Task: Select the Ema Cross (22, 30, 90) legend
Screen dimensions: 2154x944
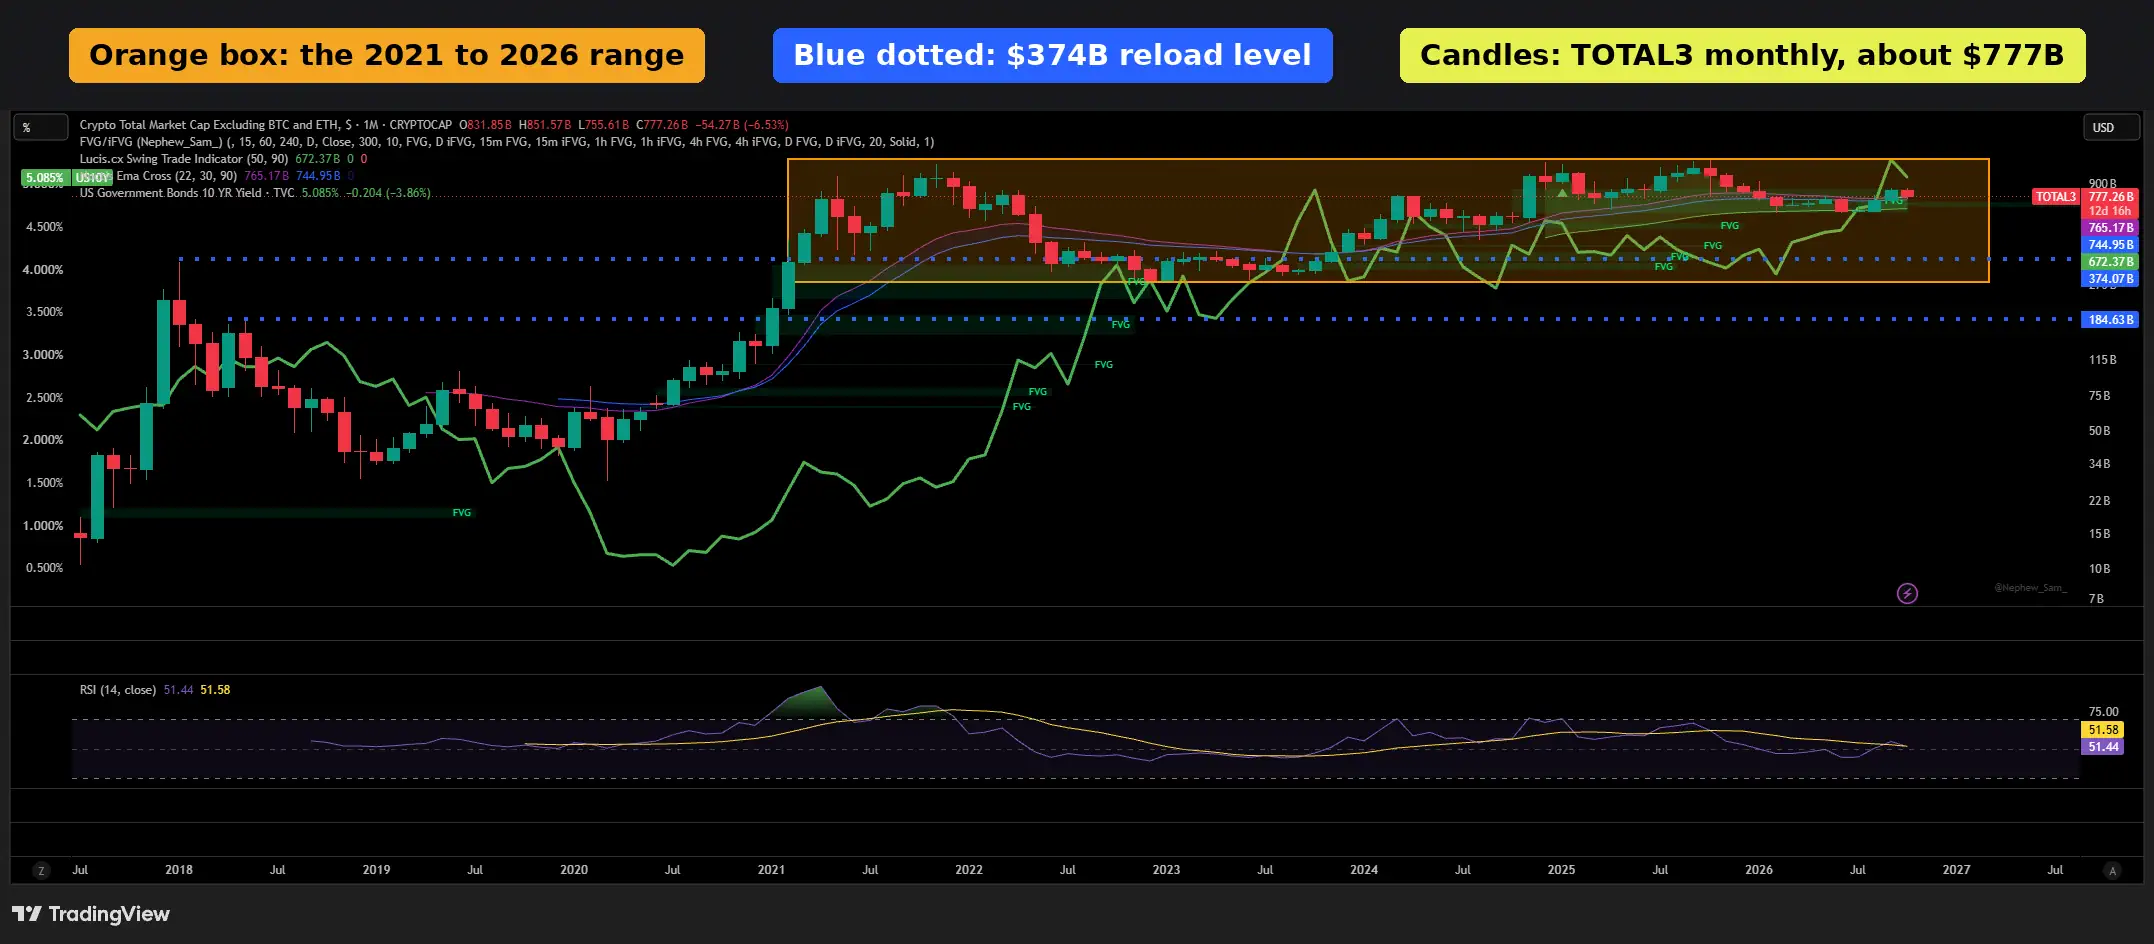Action: pyautogui.click(x=177, y=176)
